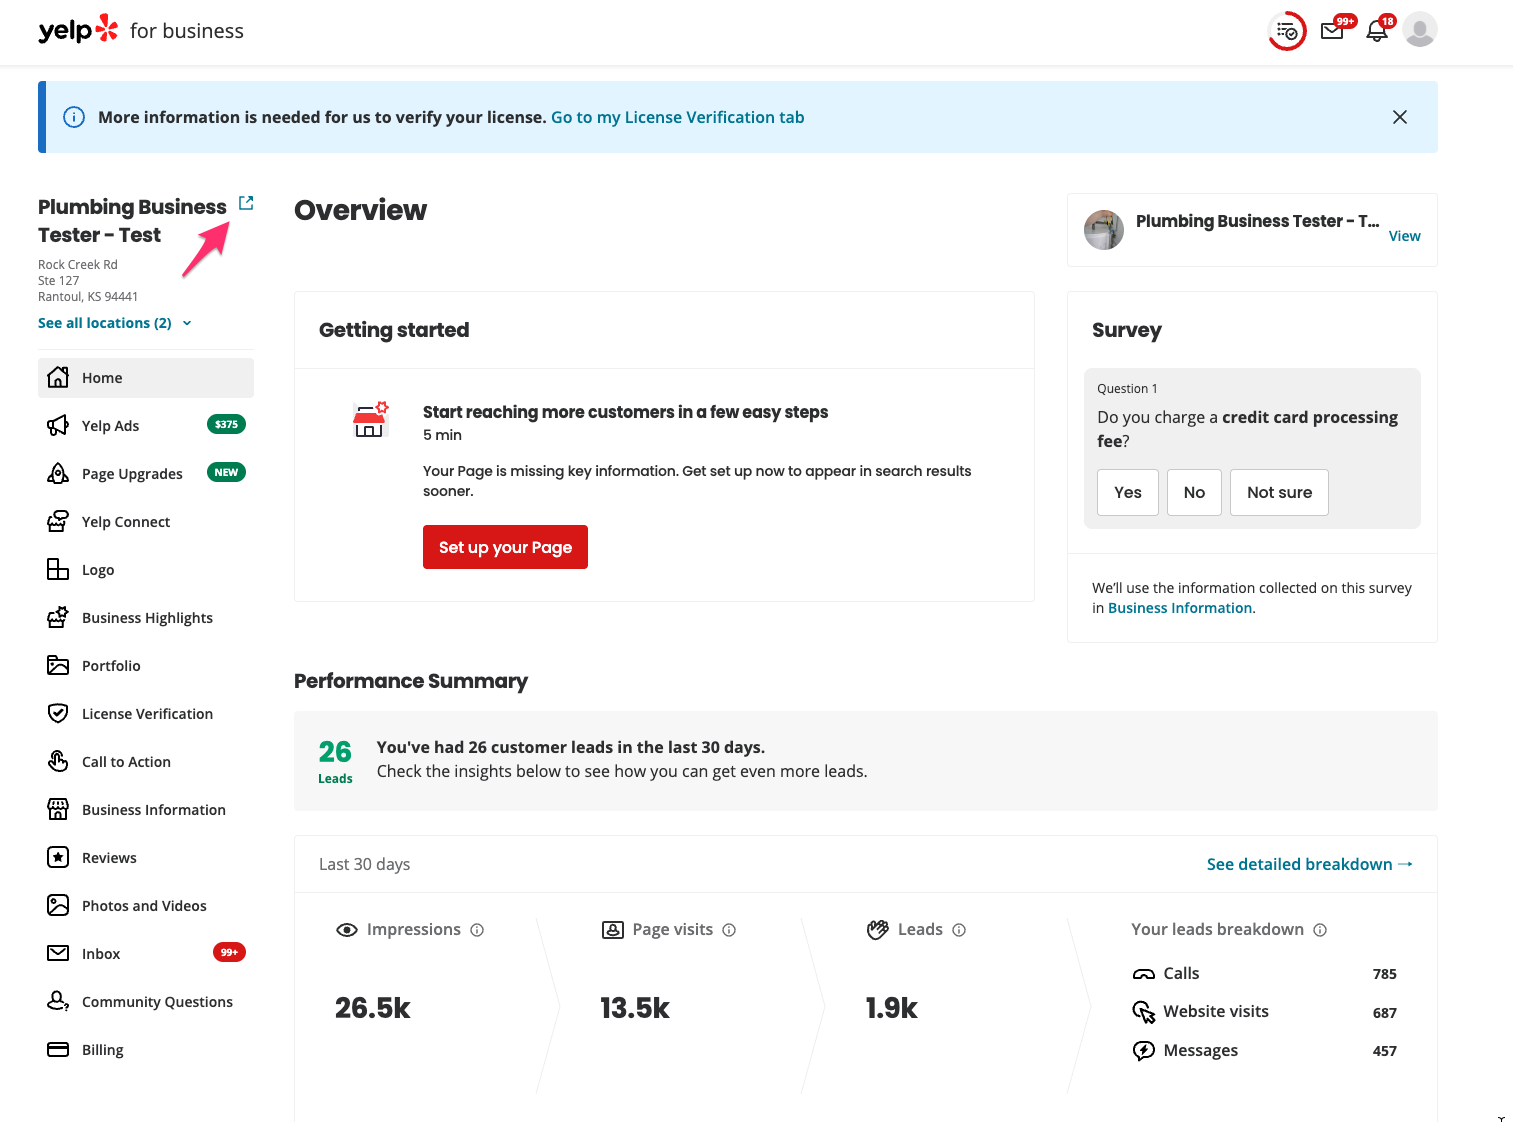
Task: Answer No to the survey question
Action: tap(1194, 493)
